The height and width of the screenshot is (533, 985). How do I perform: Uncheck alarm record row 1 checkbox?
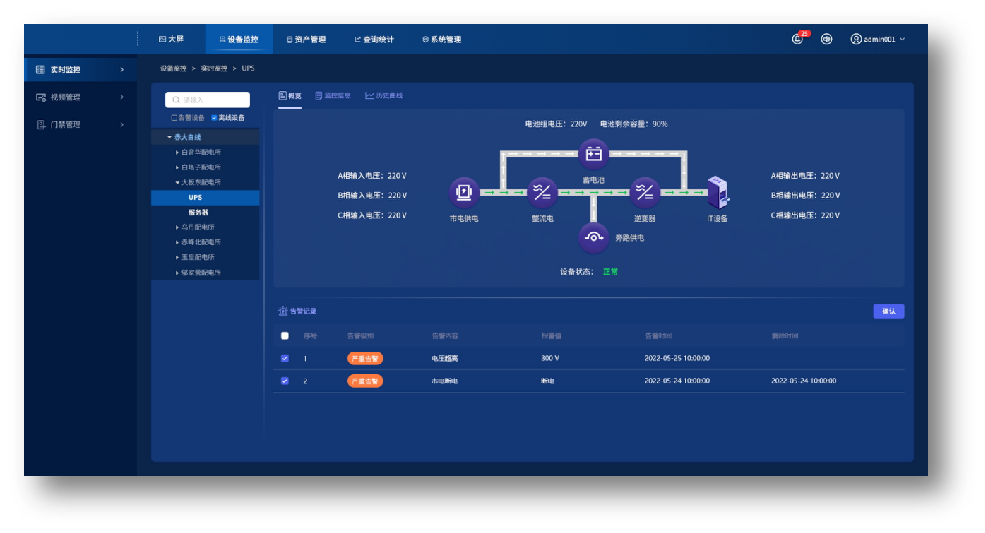point(285,358)
